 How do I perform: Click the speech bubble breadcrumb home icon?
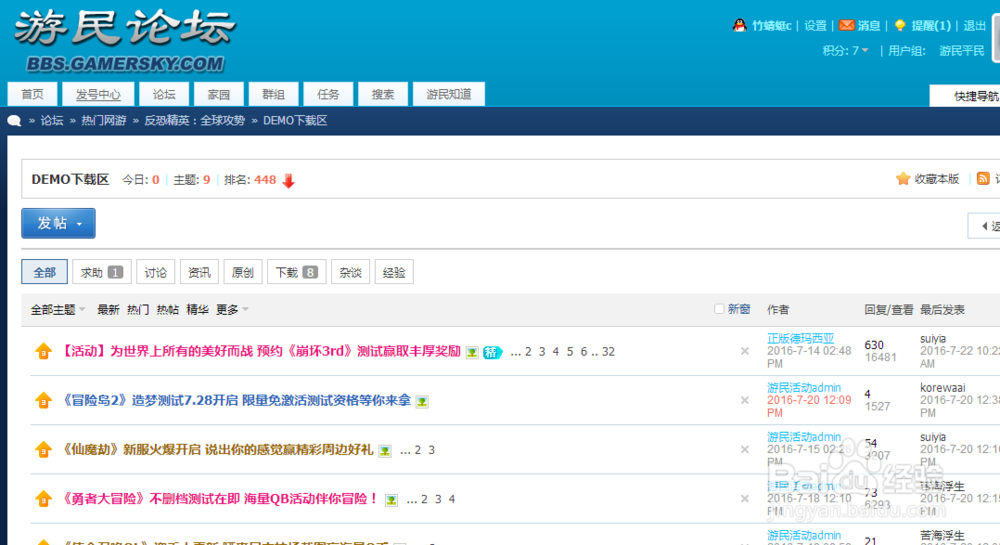(14, 120)
